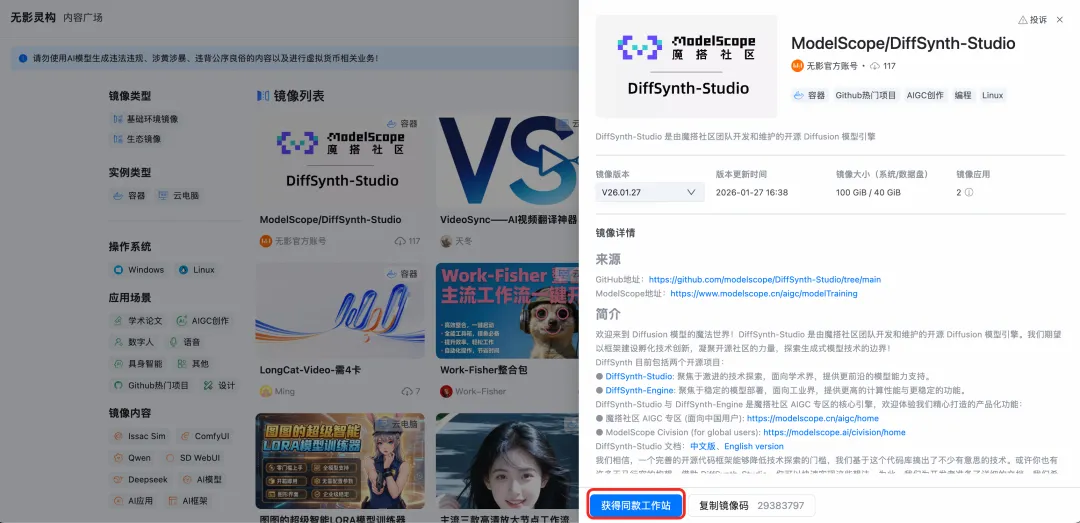
Task: Open the VideoSync card thumbnail
Action: [x=507, y=161]
